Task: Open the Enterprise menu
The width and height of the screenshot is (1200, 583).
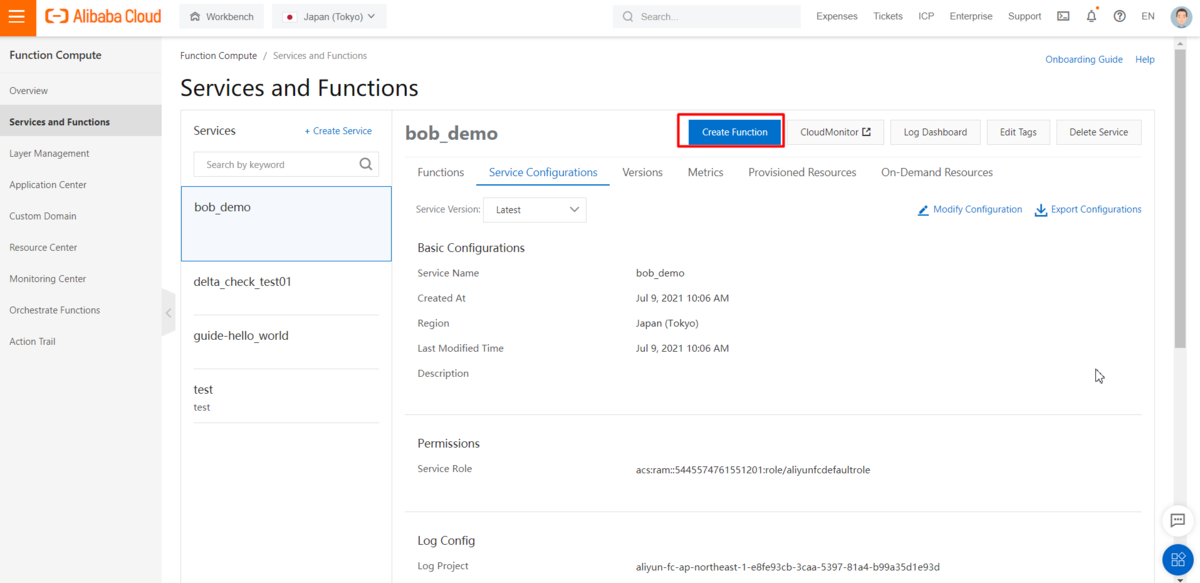Action: coord(971,16)
